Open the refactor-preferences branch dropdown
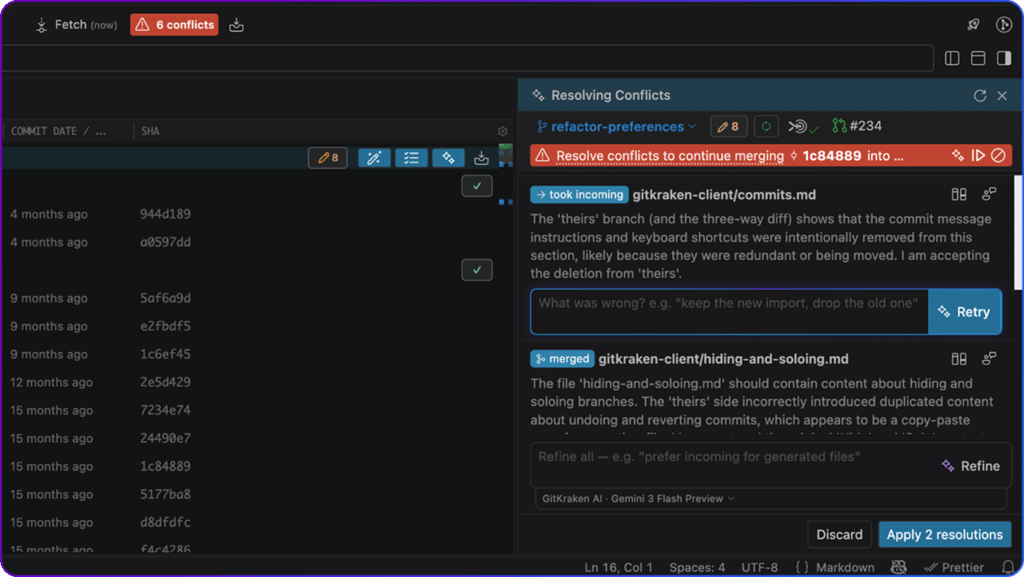This screenshot has height=577, width=1024. click(616, 126)
